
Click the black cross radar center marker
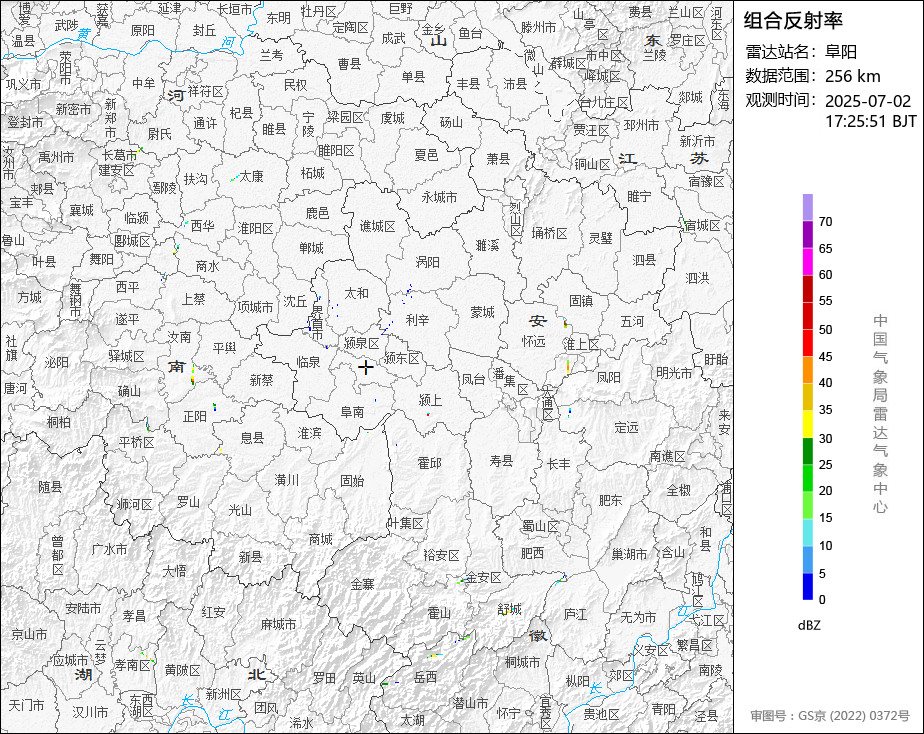tap(366, 368)
